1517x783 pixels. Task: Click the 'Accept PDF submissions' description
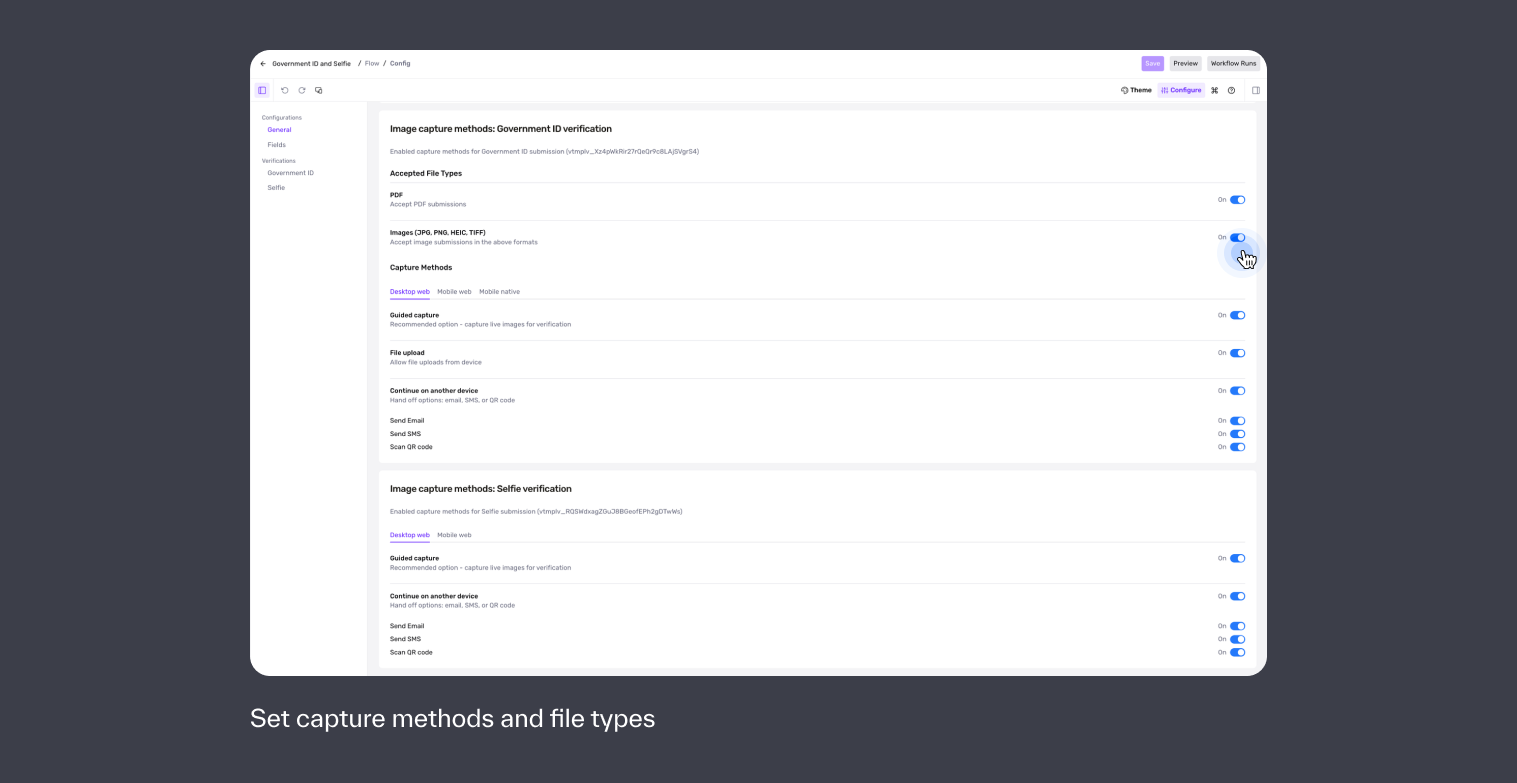tap(428, 204)
